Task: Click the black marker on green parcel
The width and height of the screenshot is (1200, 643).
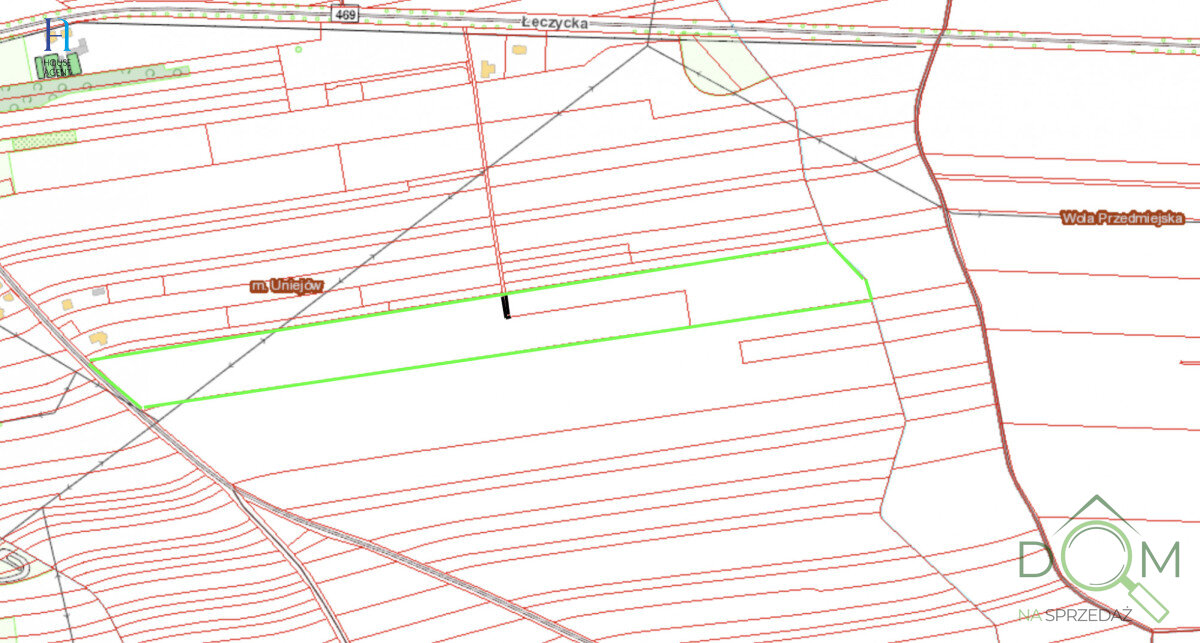Action: pos(506,306)
